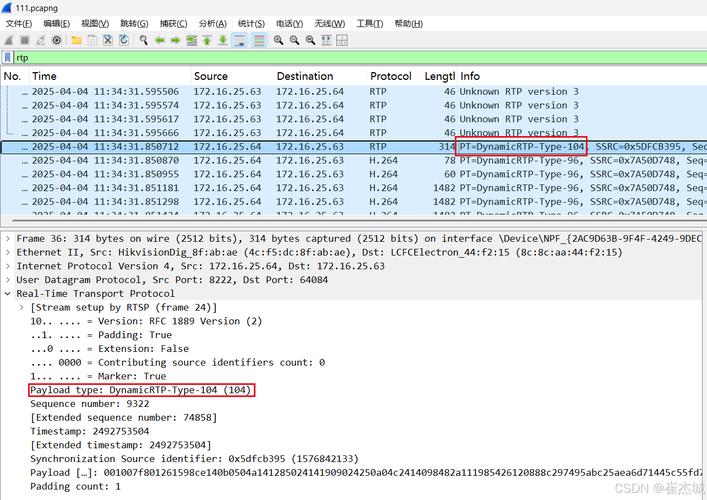The width and height of the screenshot is (707, 500).
Task: Expand the Frame 36 details row
Action: pyautogui.click(x=8, y=239)
